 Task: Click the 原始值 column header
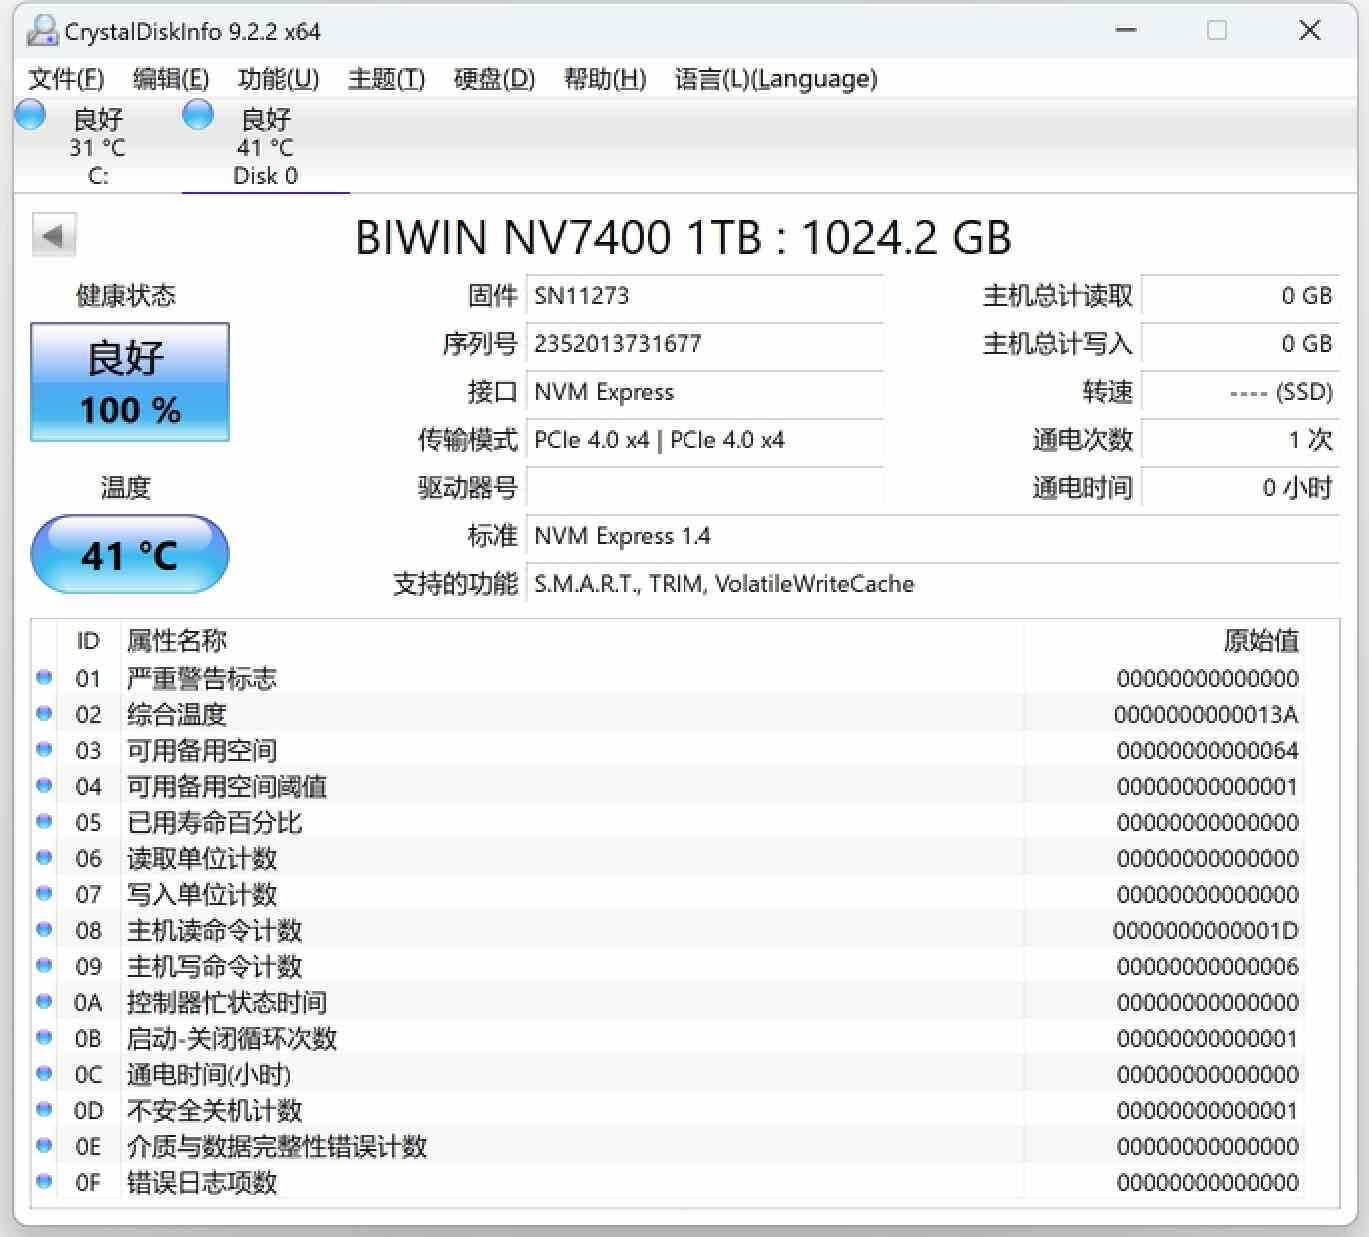[1261, 640]
